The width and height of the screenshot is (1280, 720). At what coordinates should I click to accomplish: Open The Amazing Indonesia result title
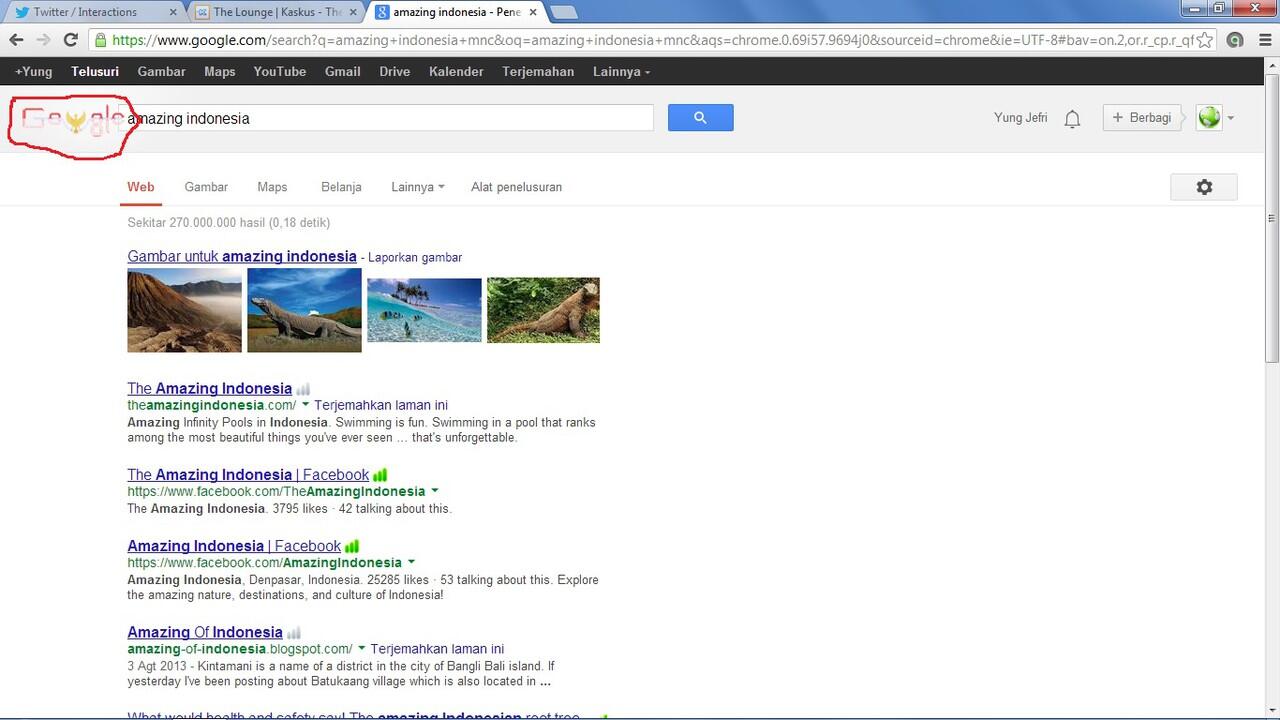pos(210,389)
